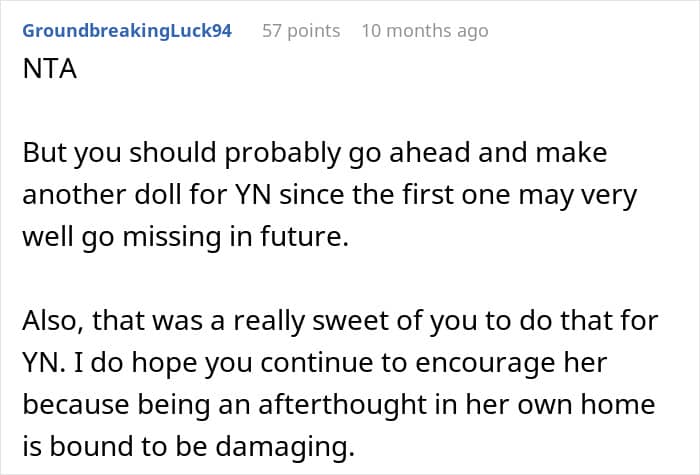The width and height of the screenshot is (700, 475).
Task: Click the line 'well go missing in future.'
Action: click(185, 238)
